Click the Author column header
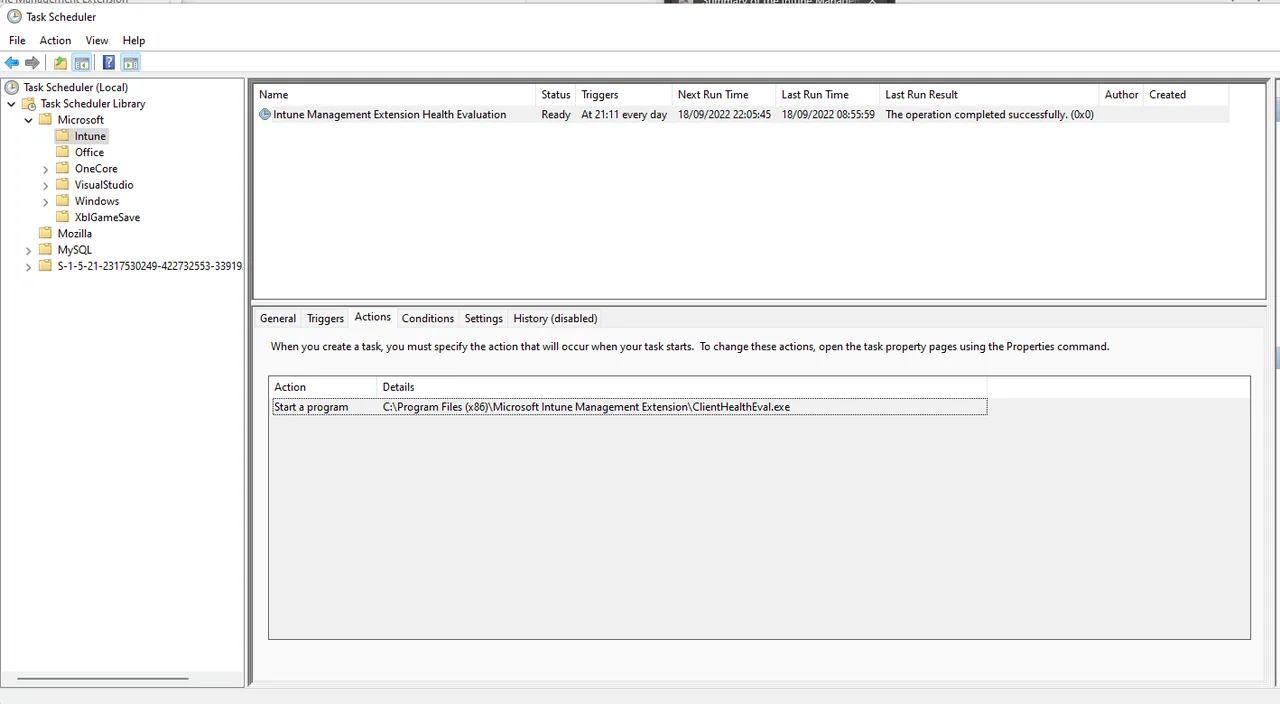 (1121, 95)
